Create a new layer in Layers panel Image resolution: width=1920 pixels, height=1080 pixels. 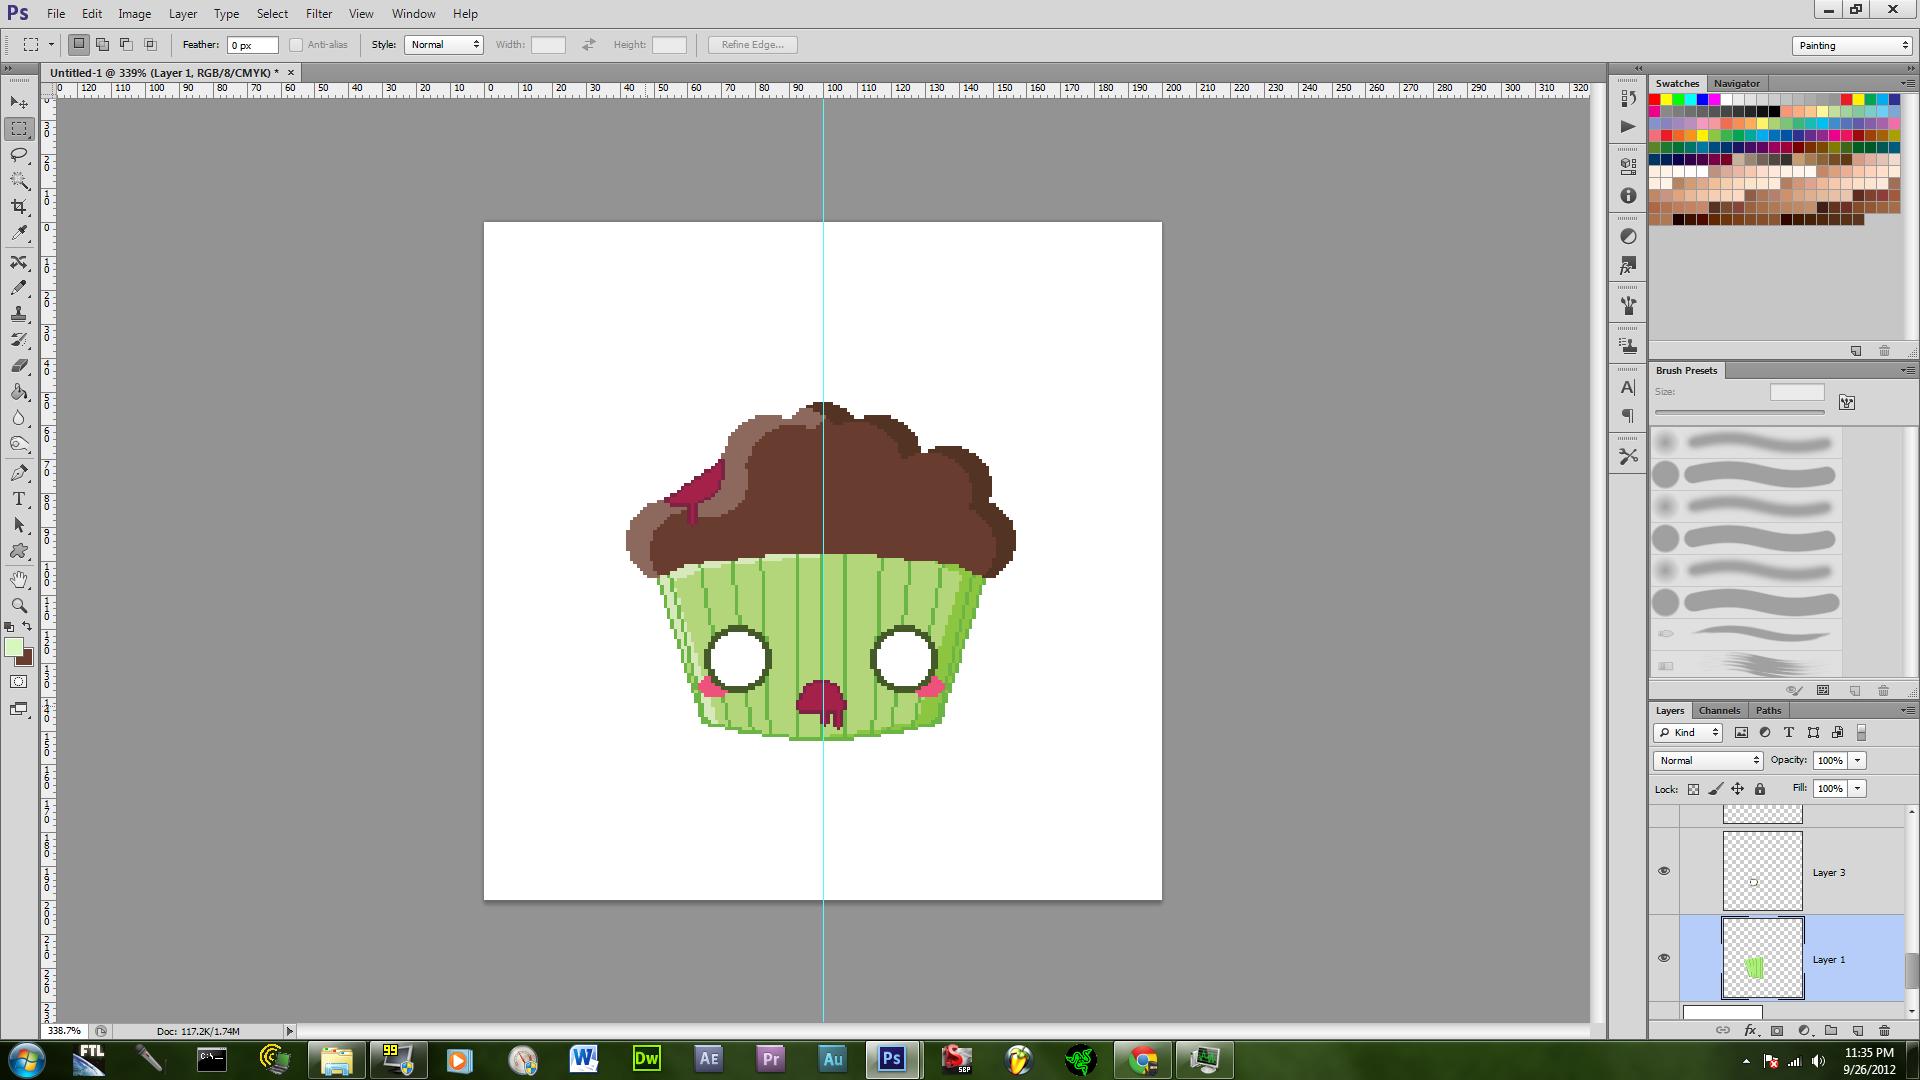[1858, 1030]
